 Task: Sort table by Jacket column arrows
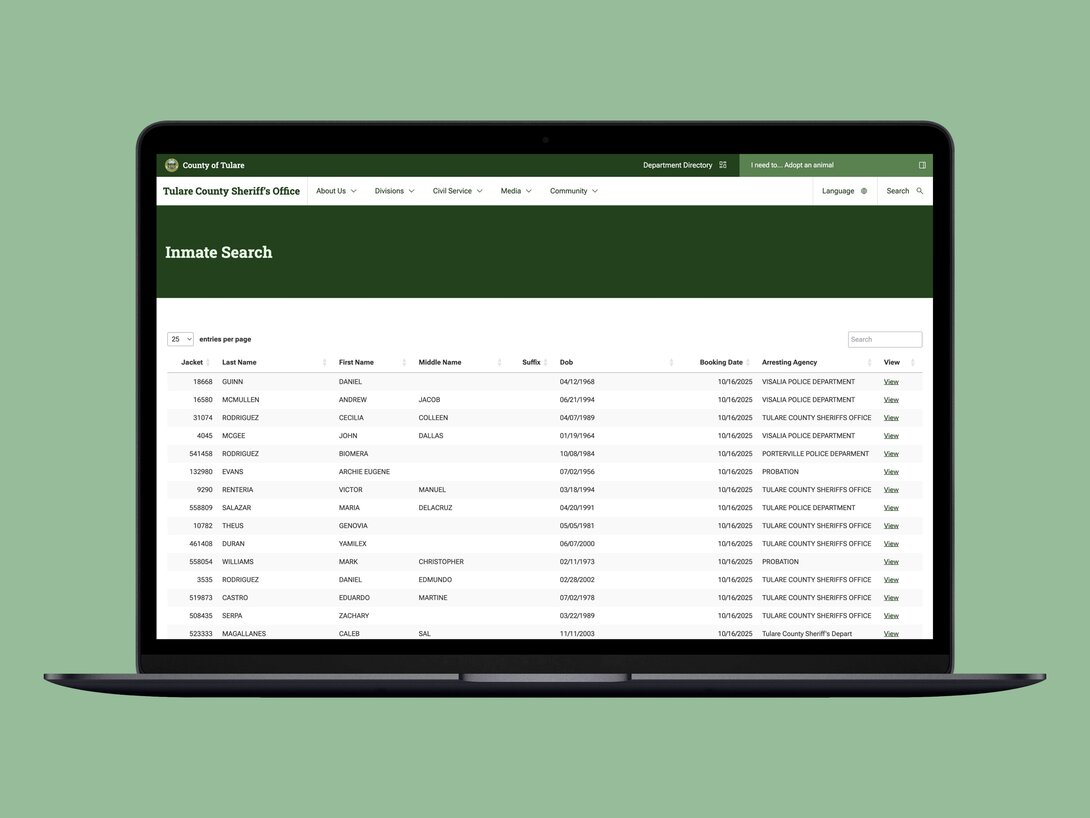(208, 362)
